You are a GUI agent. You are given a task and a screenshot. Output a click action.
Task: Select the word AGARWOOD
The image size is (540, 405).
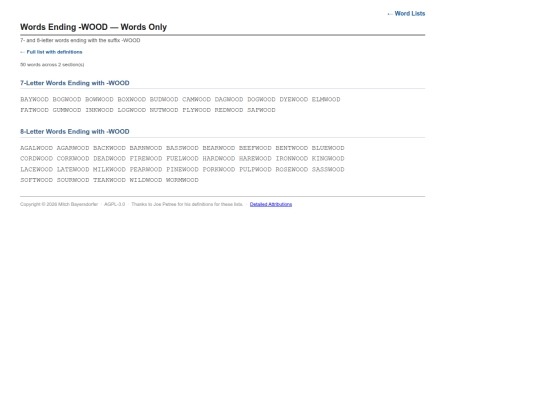coord(73,148)
